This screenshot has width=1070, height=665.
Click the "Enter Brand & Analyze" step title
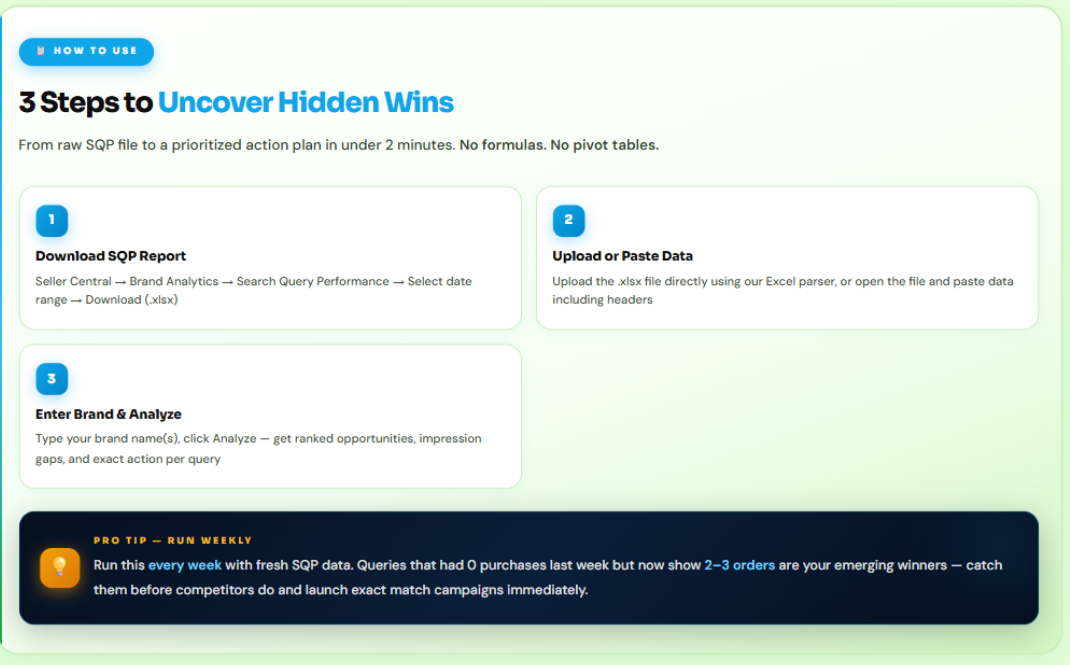tap(109, 415)
